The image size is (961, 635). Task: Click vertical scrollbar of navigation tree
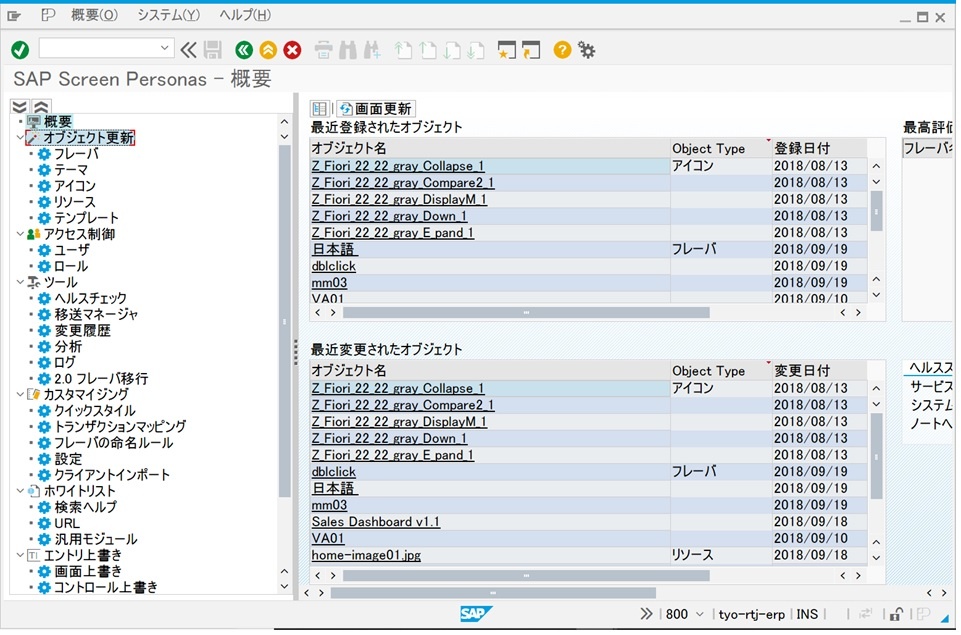284,322
